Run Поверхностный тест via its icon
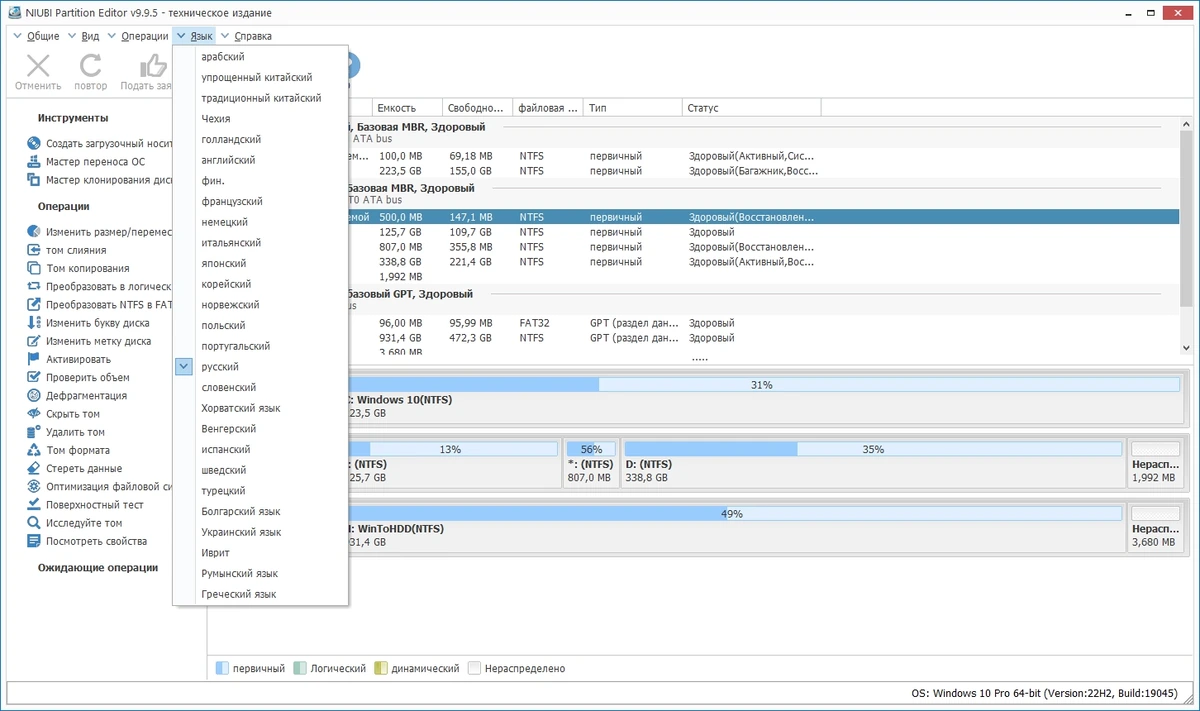Viewport: 1200px width, 711px height. coord(34,505)
